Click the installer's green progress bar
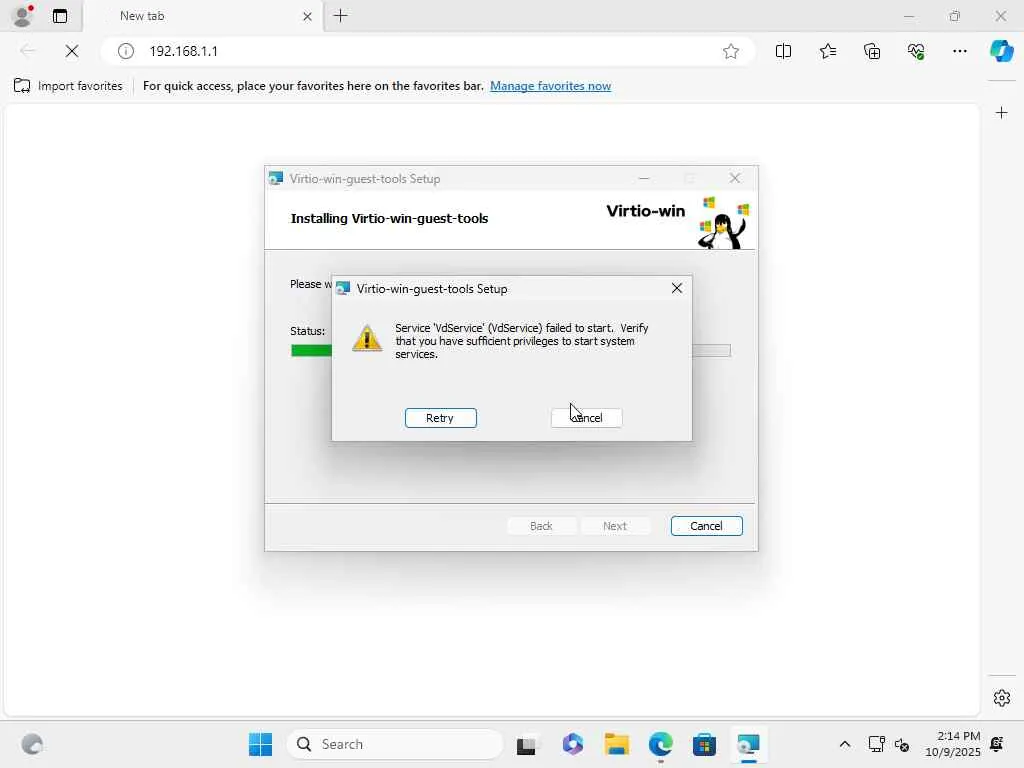Screen dimensions: 1024x768 click(312, 351)
